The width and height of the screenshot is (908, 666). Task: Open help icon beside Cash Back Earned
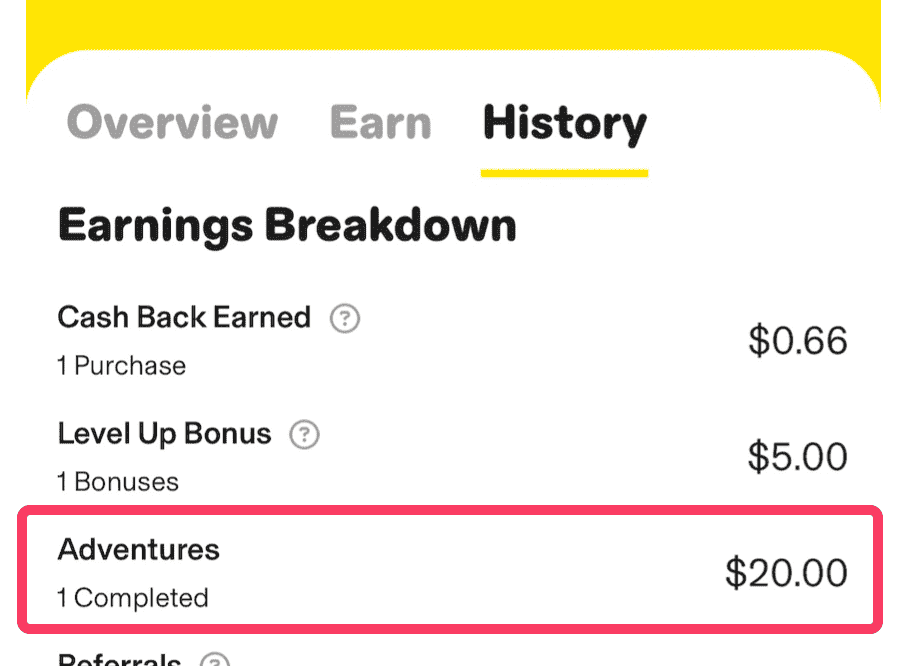coord(345,319)
